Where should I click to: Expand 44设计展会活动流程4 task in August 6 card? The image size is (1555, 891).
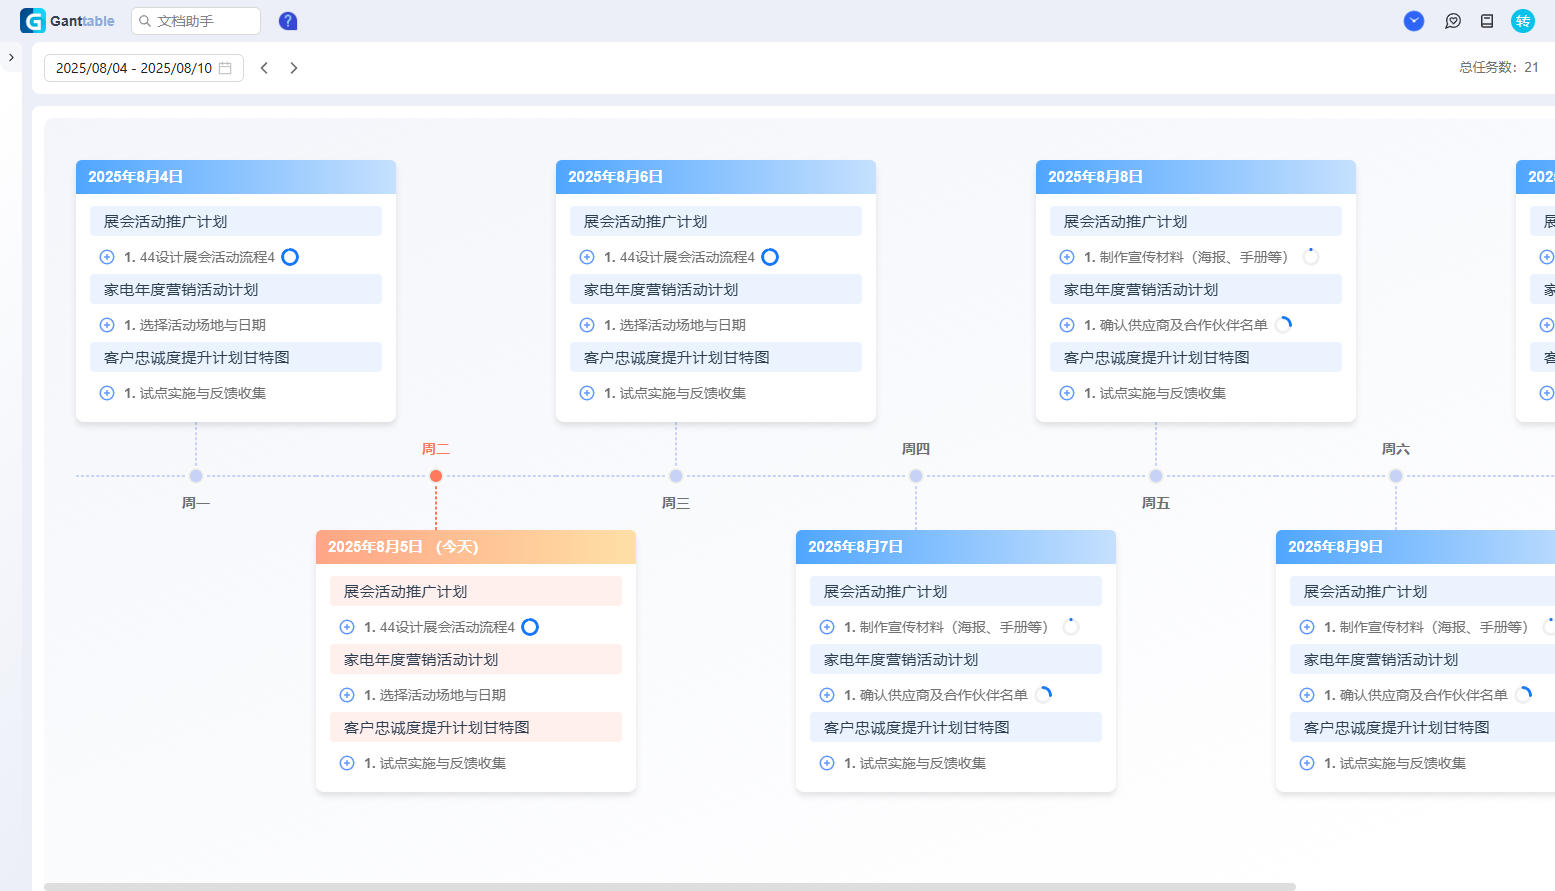[587, 257]
